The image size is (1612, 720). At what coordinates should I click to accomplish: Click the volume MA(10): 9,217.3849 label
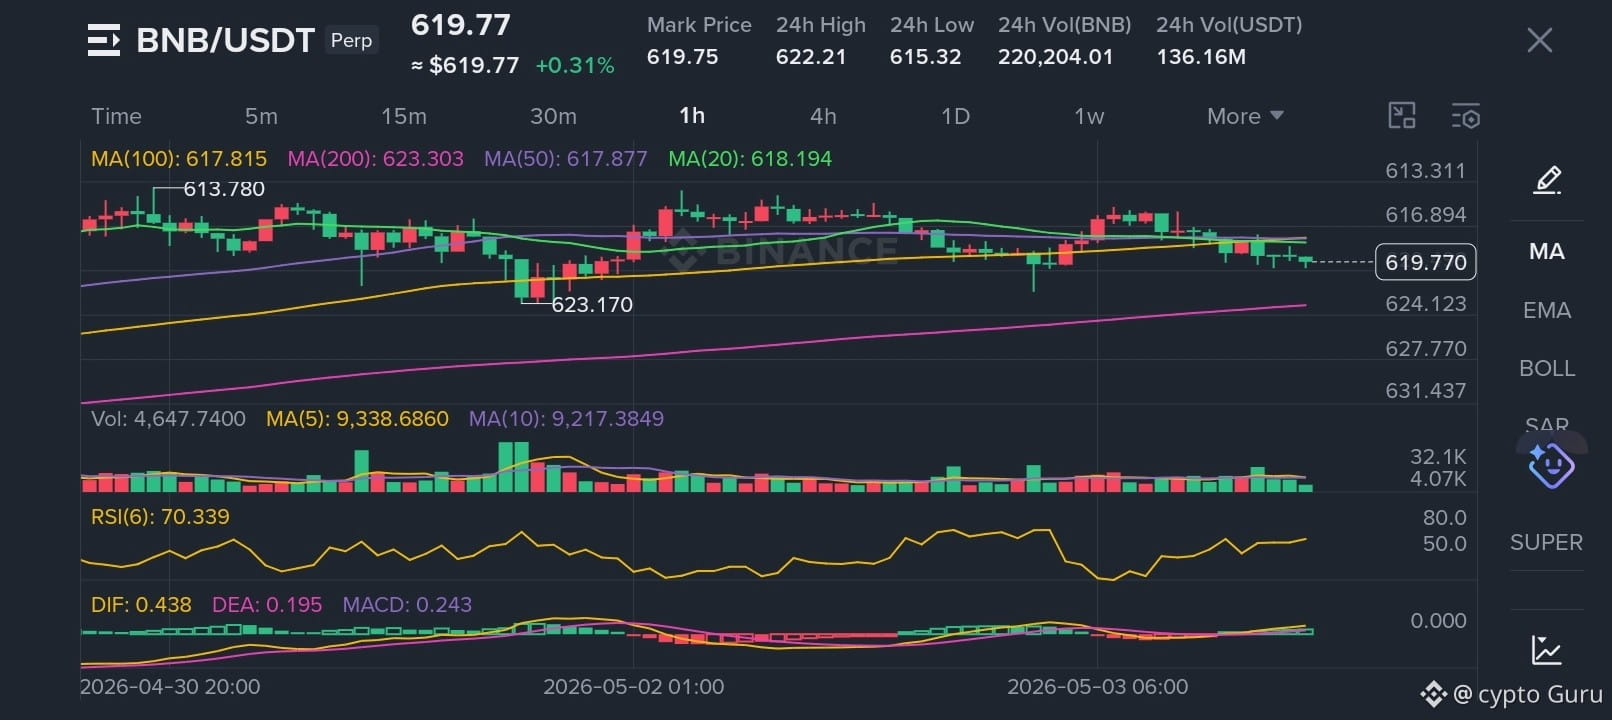[x=566, y=418]
